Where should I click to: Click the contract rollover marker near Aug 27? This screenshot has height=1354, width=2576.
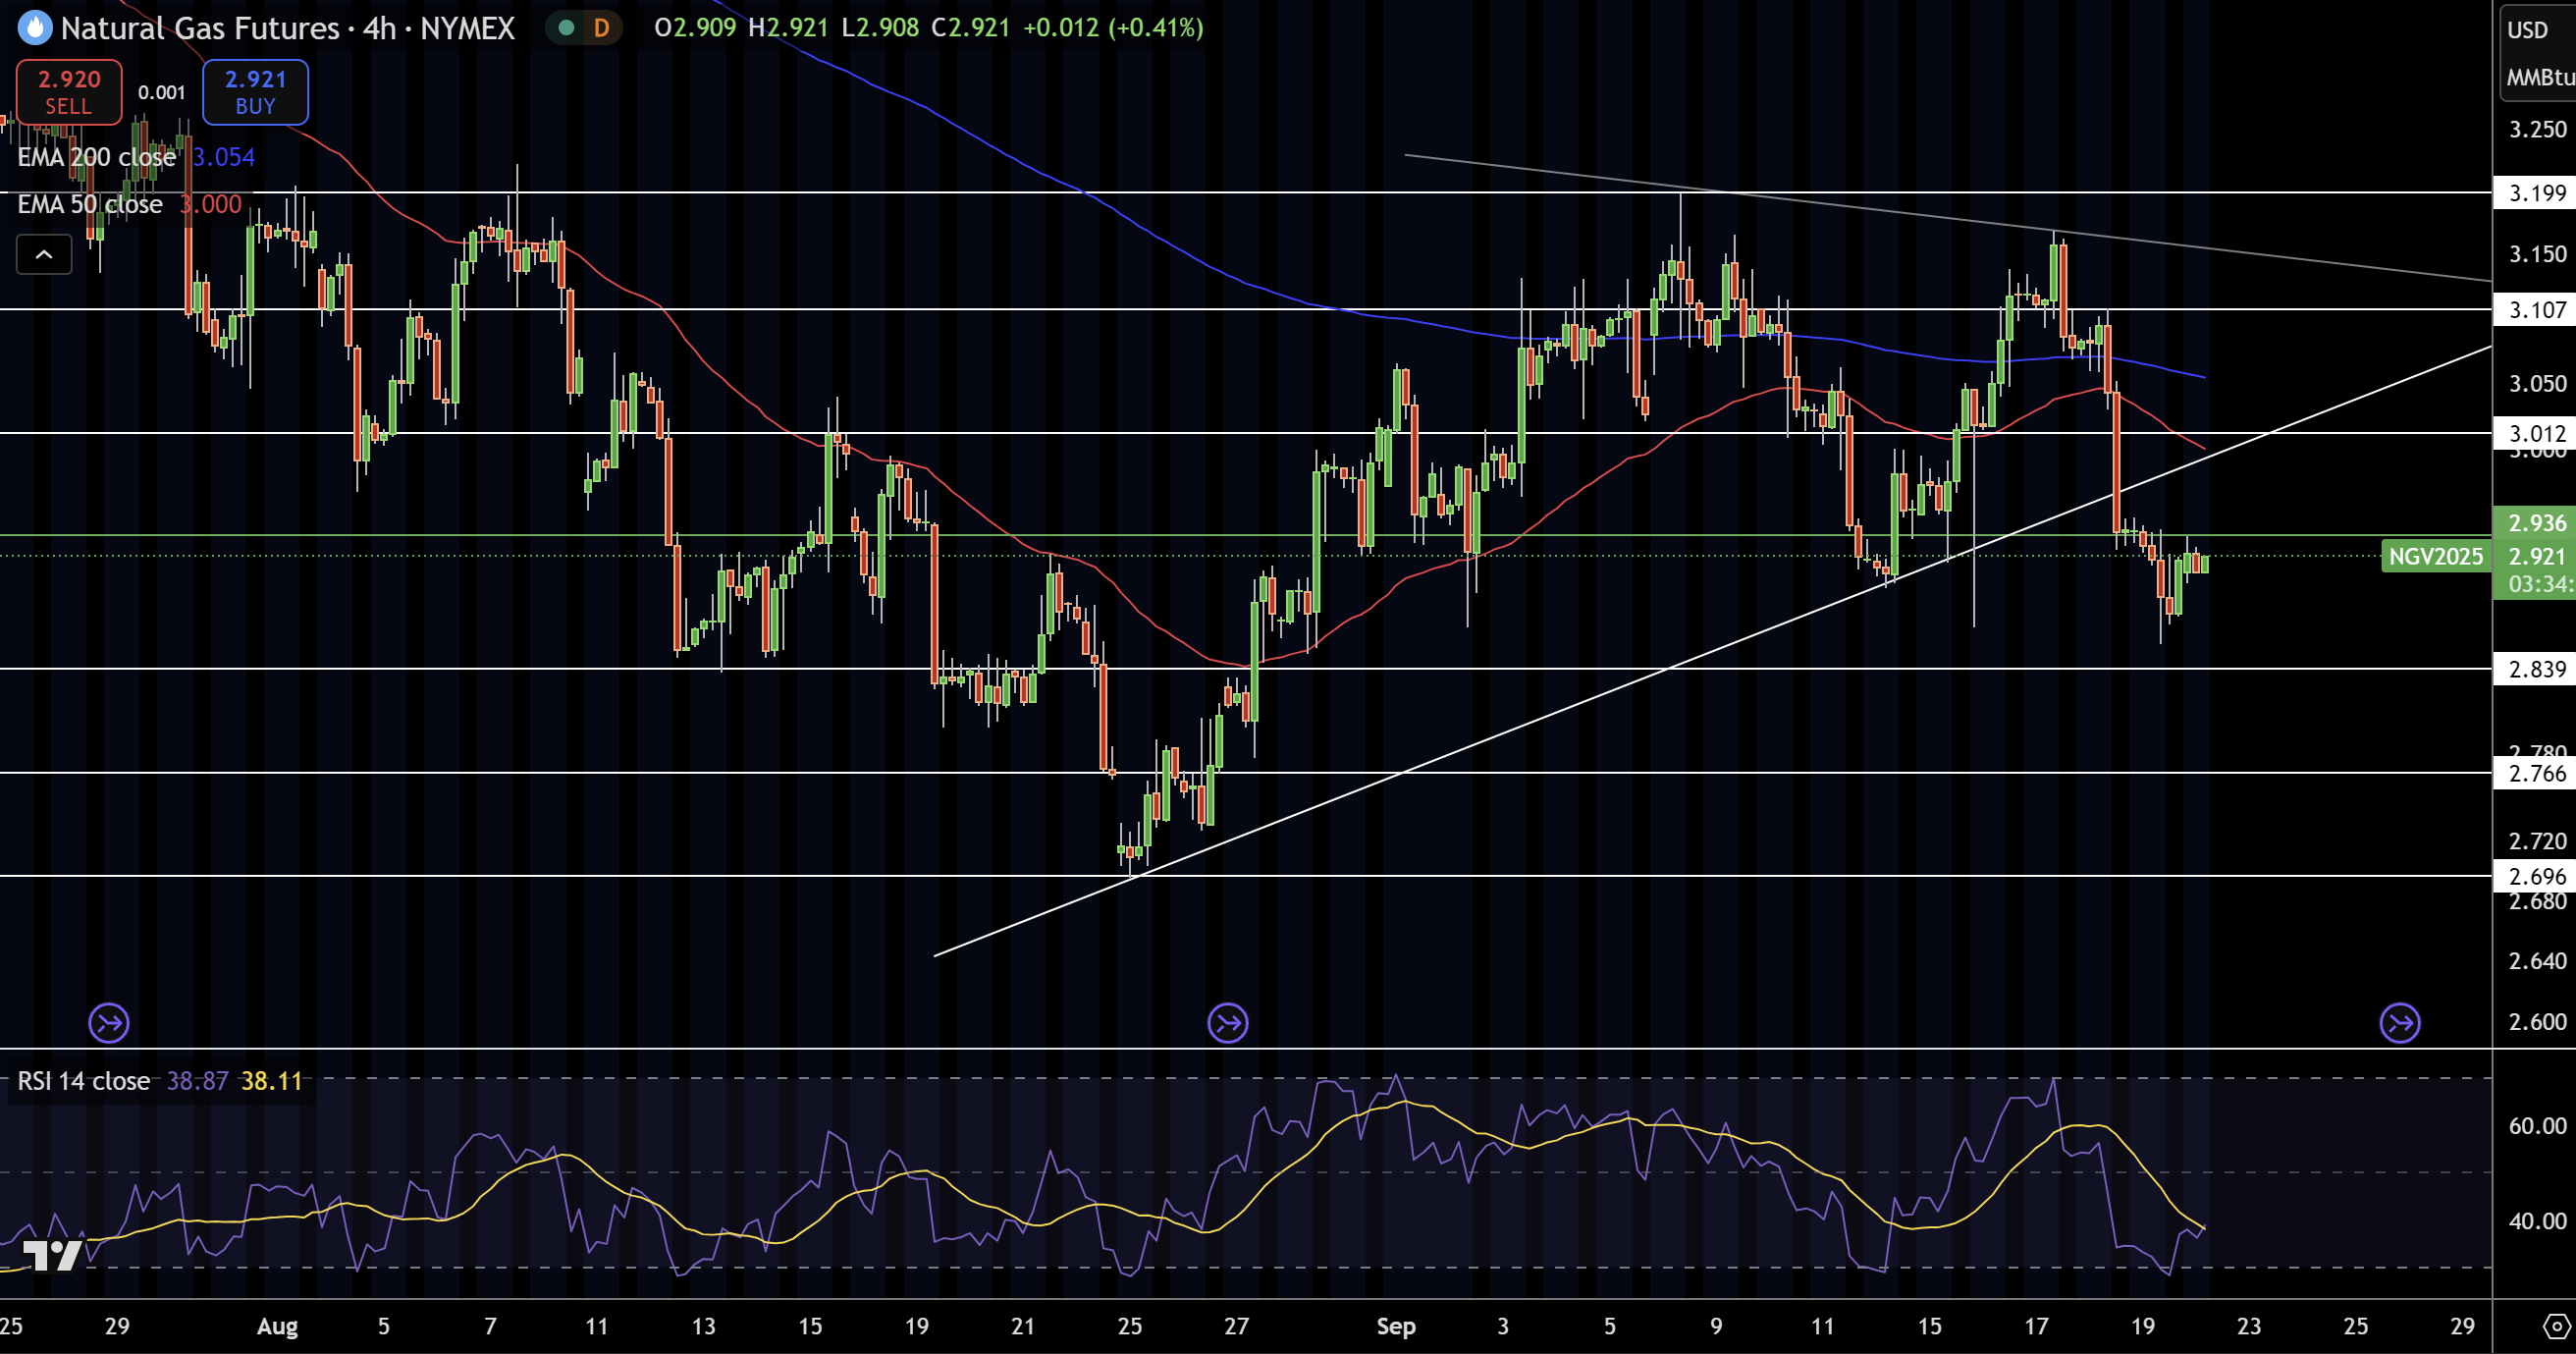tap(1228, 1023)
